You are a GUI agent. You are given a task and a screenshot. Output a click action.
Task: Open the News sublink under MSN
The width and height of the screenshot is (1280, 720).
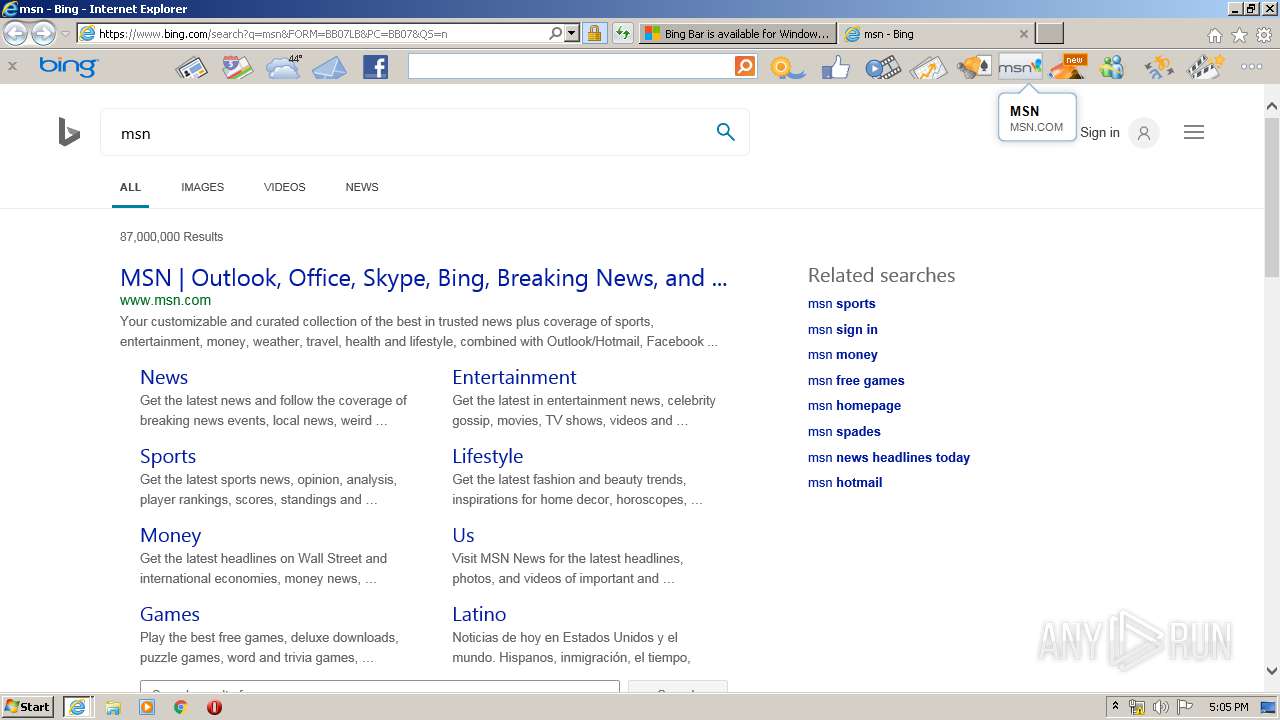click(164, 377)
